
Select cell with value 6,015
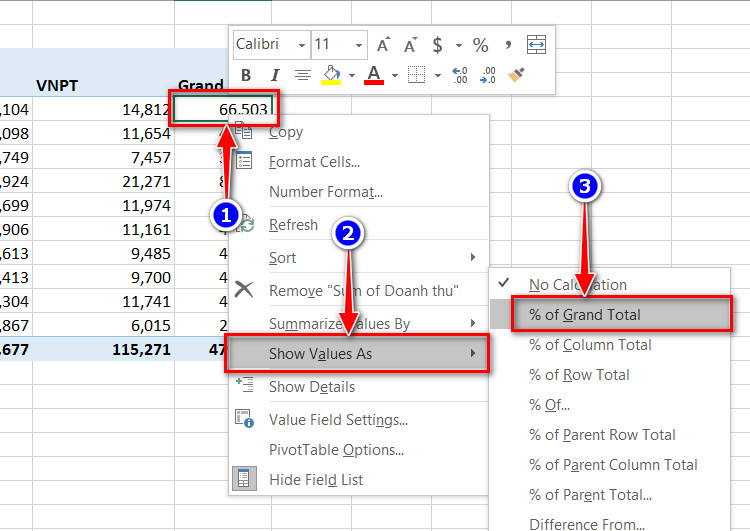[103, 325]
